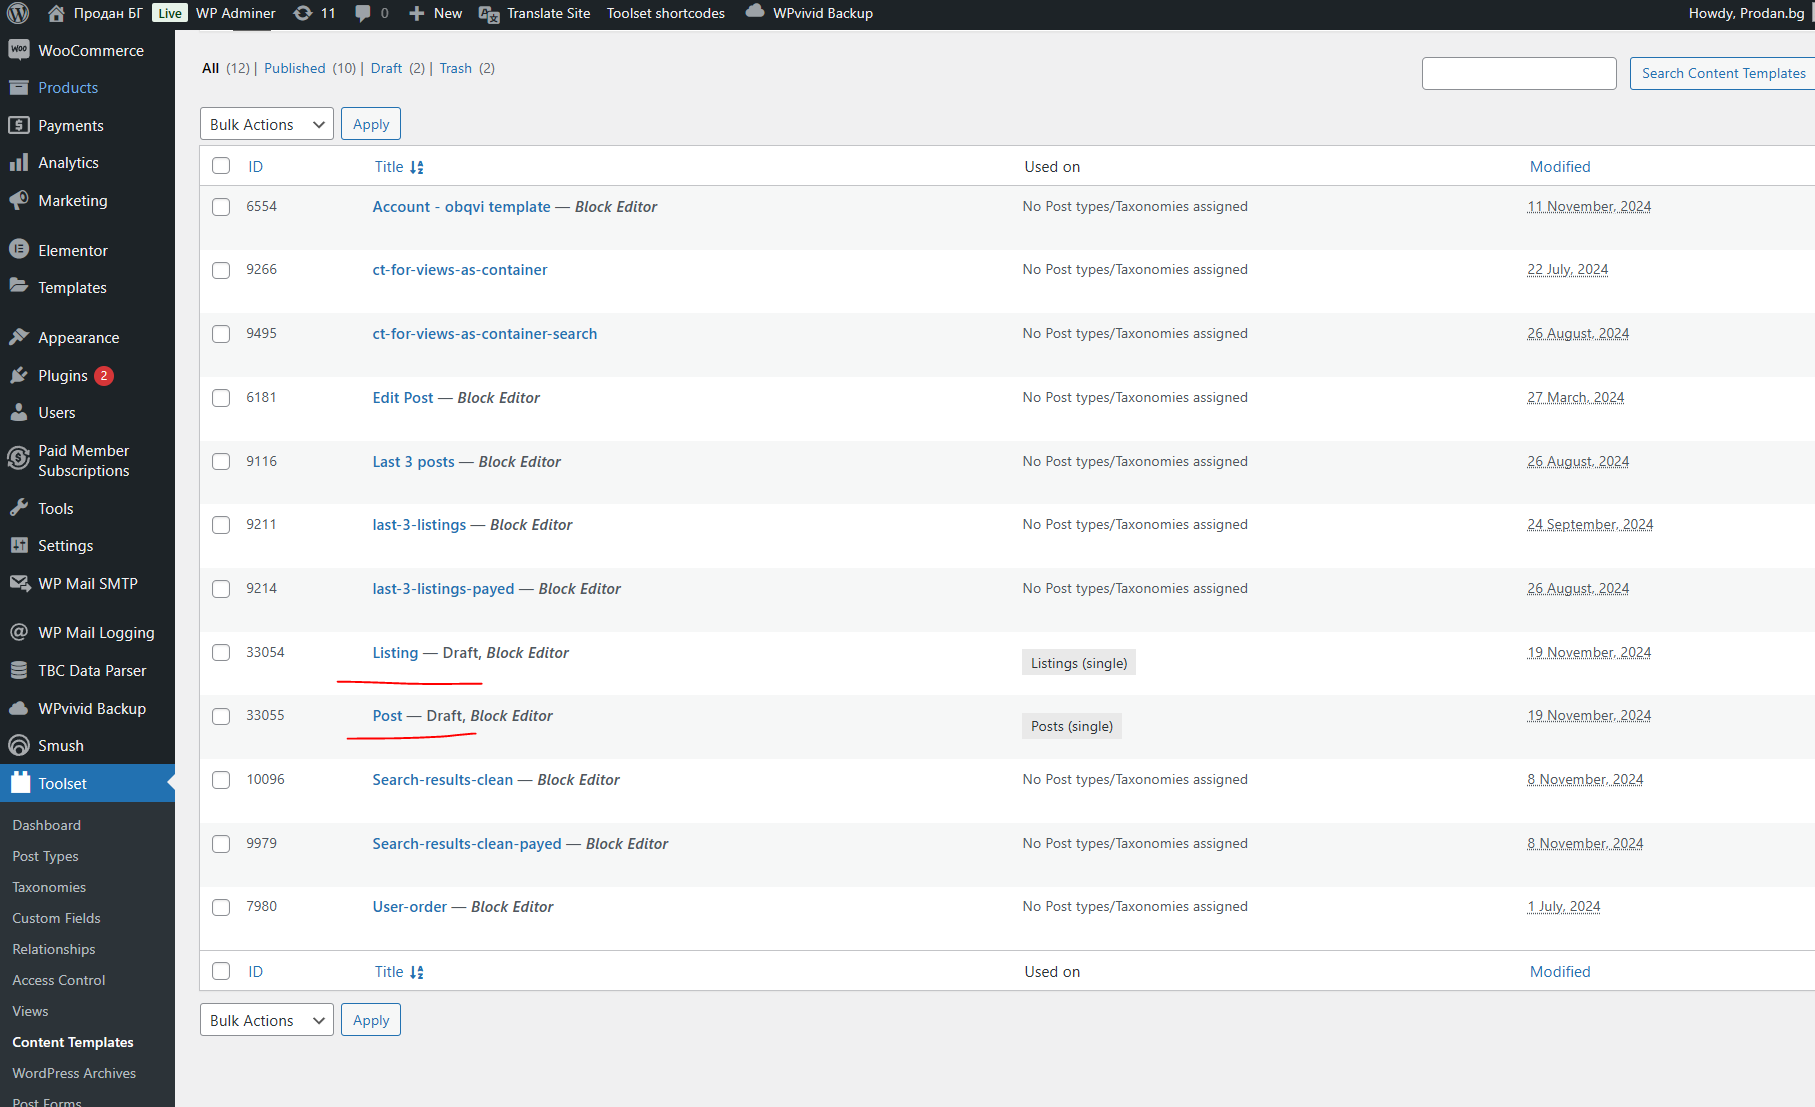
Task: Filter list by Draft templates
Action: tap(386, 68)
